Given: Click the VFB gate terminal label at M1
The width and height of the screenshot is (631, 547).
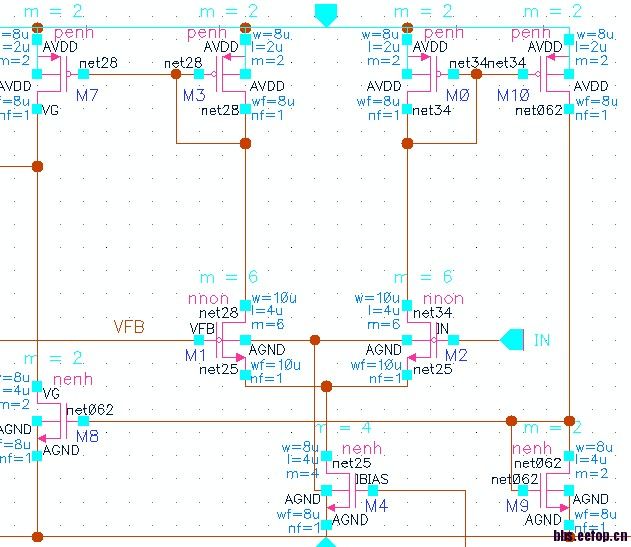Looking at the screenshot, I should 202,329.
